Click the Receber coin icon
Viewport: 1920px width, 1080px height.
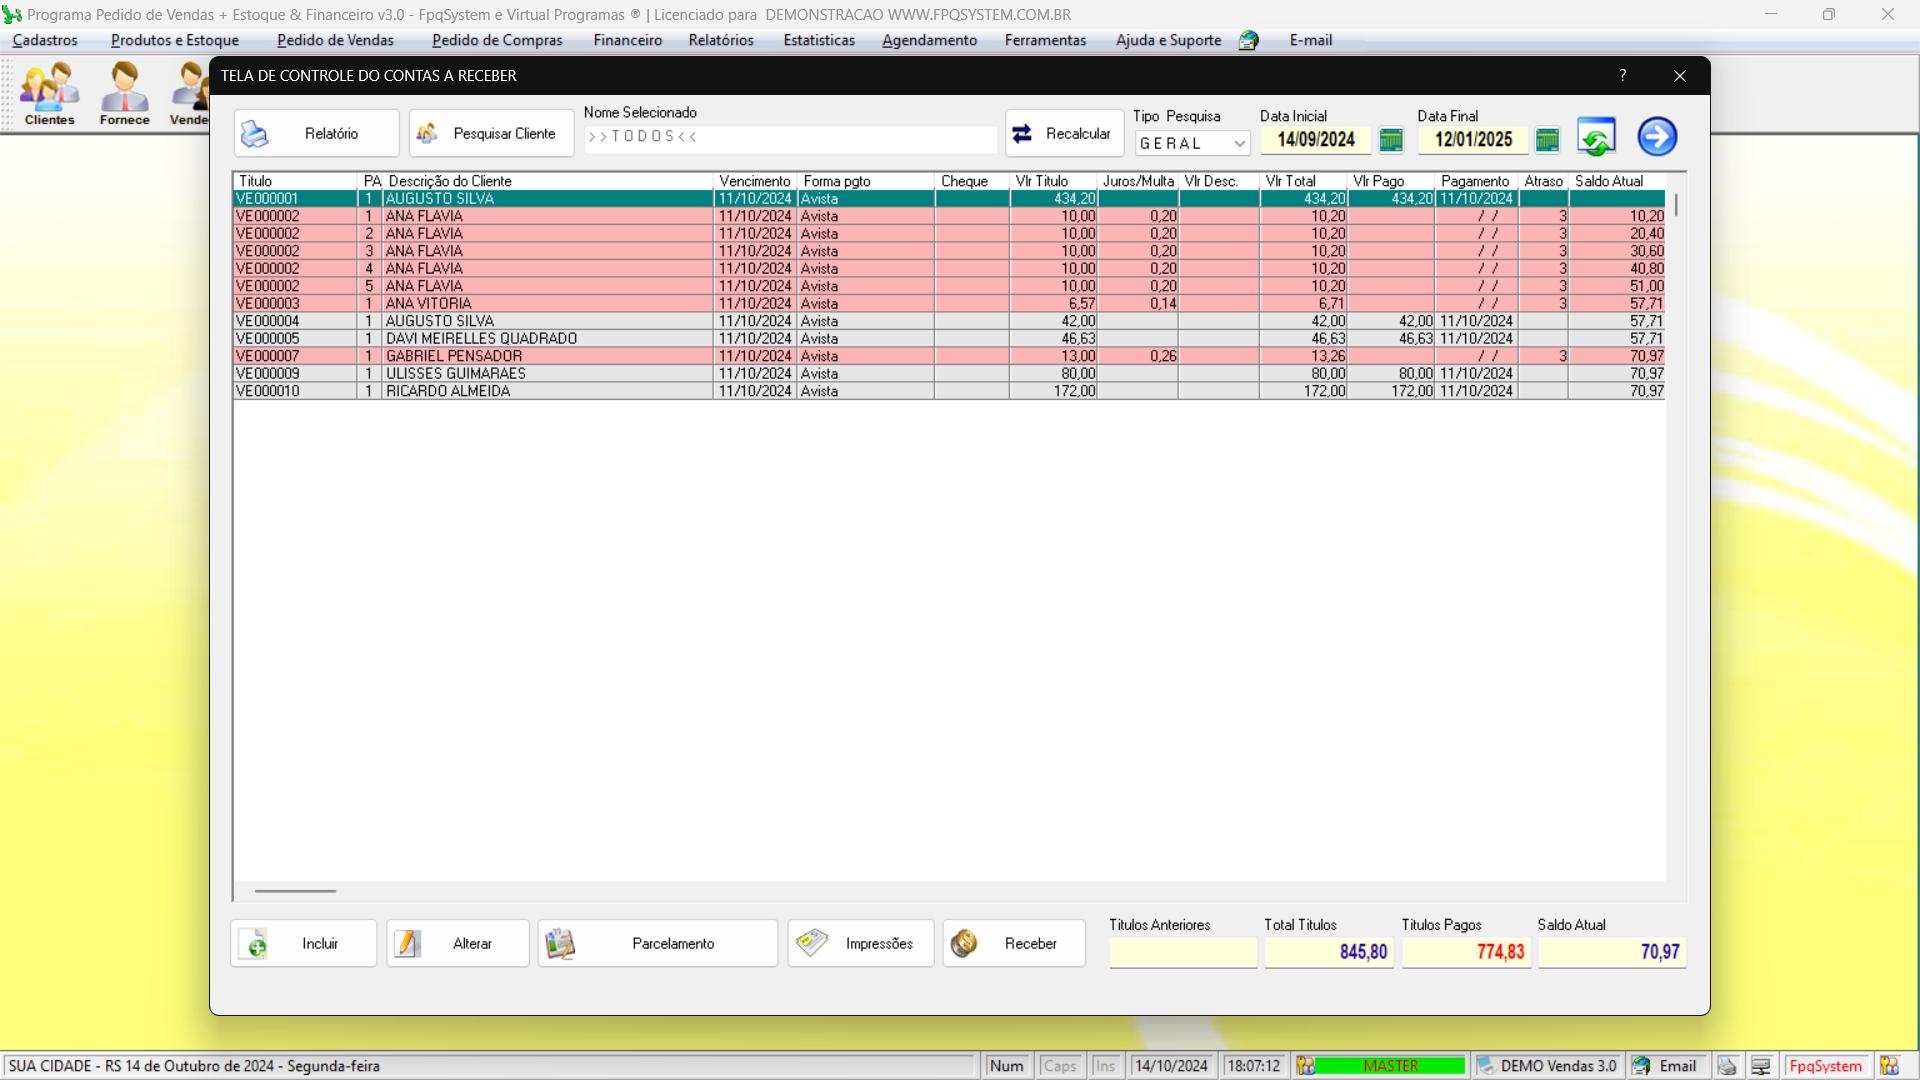coord(964,943)
